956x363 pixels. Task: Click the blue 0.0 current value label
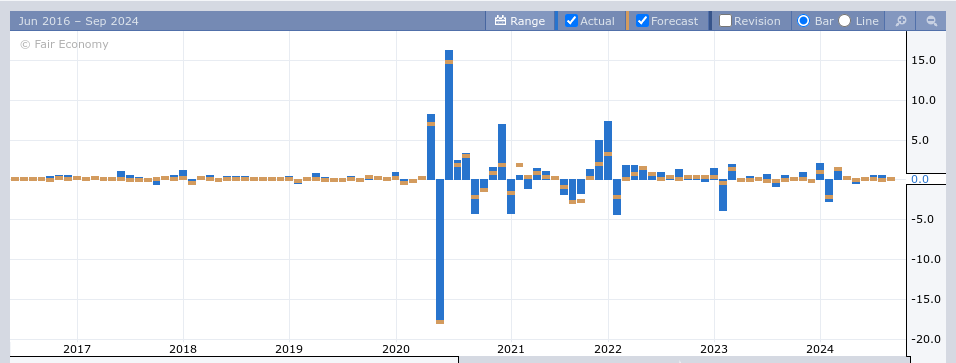coord(919,179)
